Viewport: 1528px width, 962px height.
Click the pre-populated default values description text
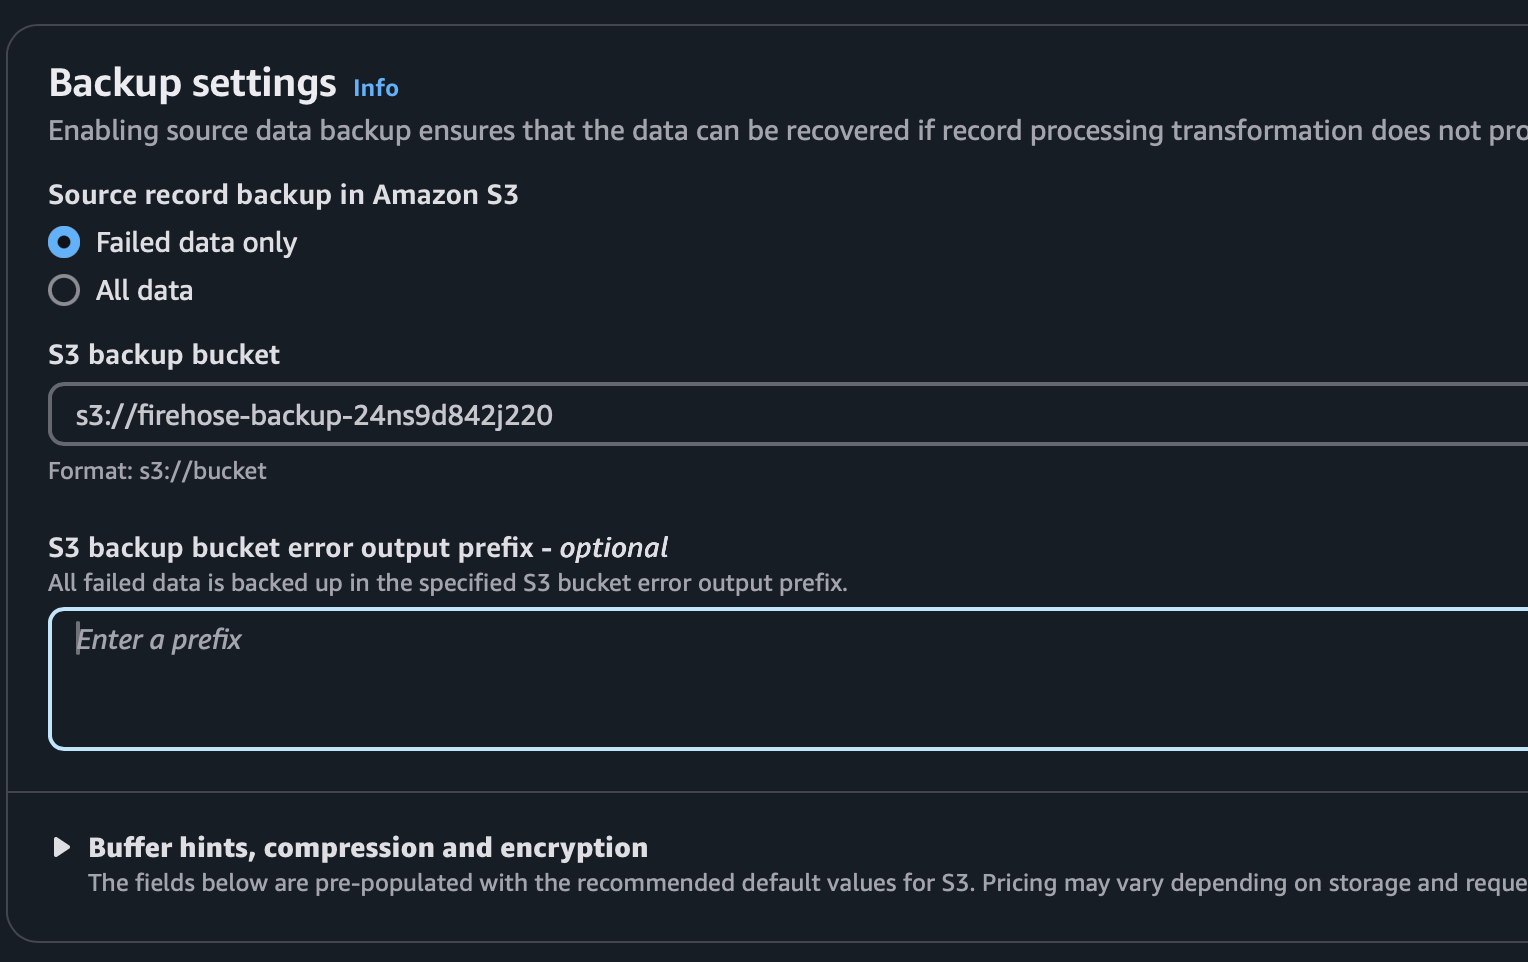click(808, 883)
